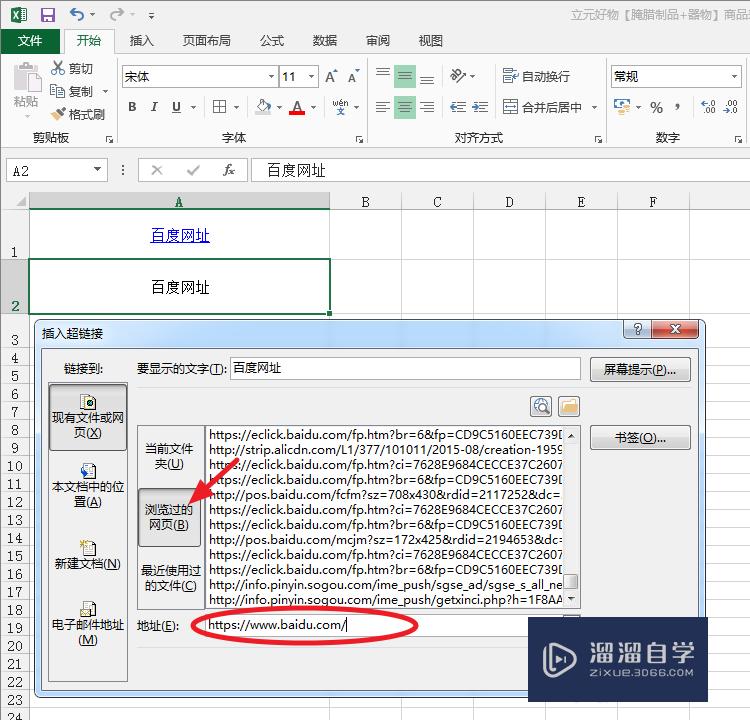Click the Cut scissors icon
This screenshot has width=750, height=720.
click(58, 68)
